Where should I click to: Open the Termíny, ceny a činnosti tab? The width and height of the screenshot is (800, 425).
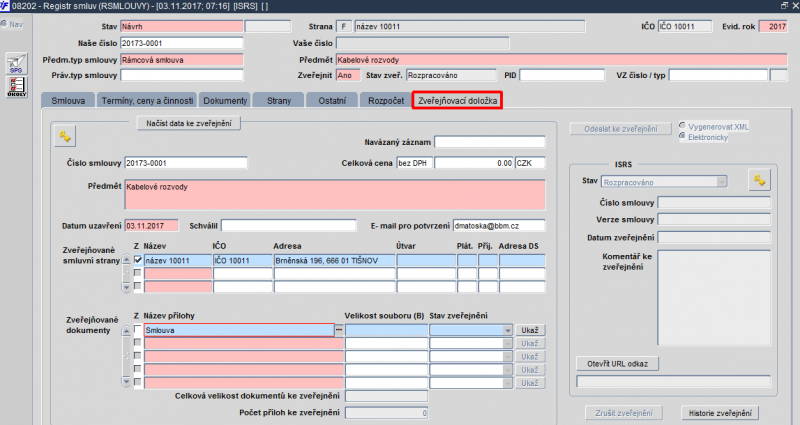(147, 101)
